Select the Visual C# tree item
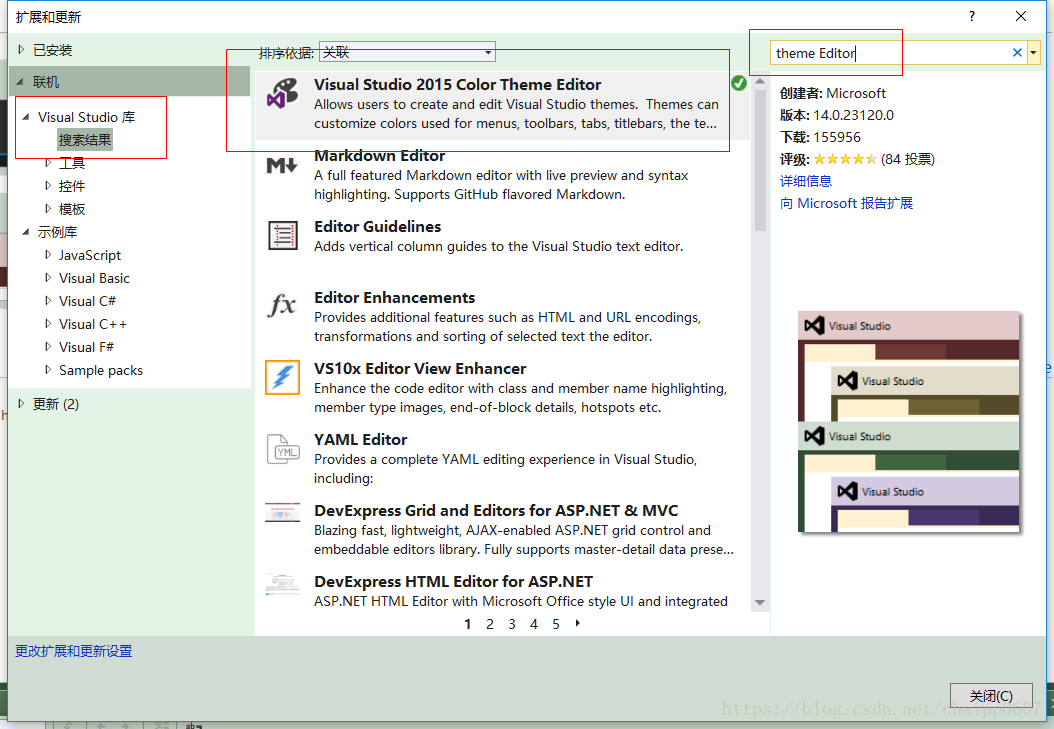Viewport: 1054px width, 729px height. point(87,301)
